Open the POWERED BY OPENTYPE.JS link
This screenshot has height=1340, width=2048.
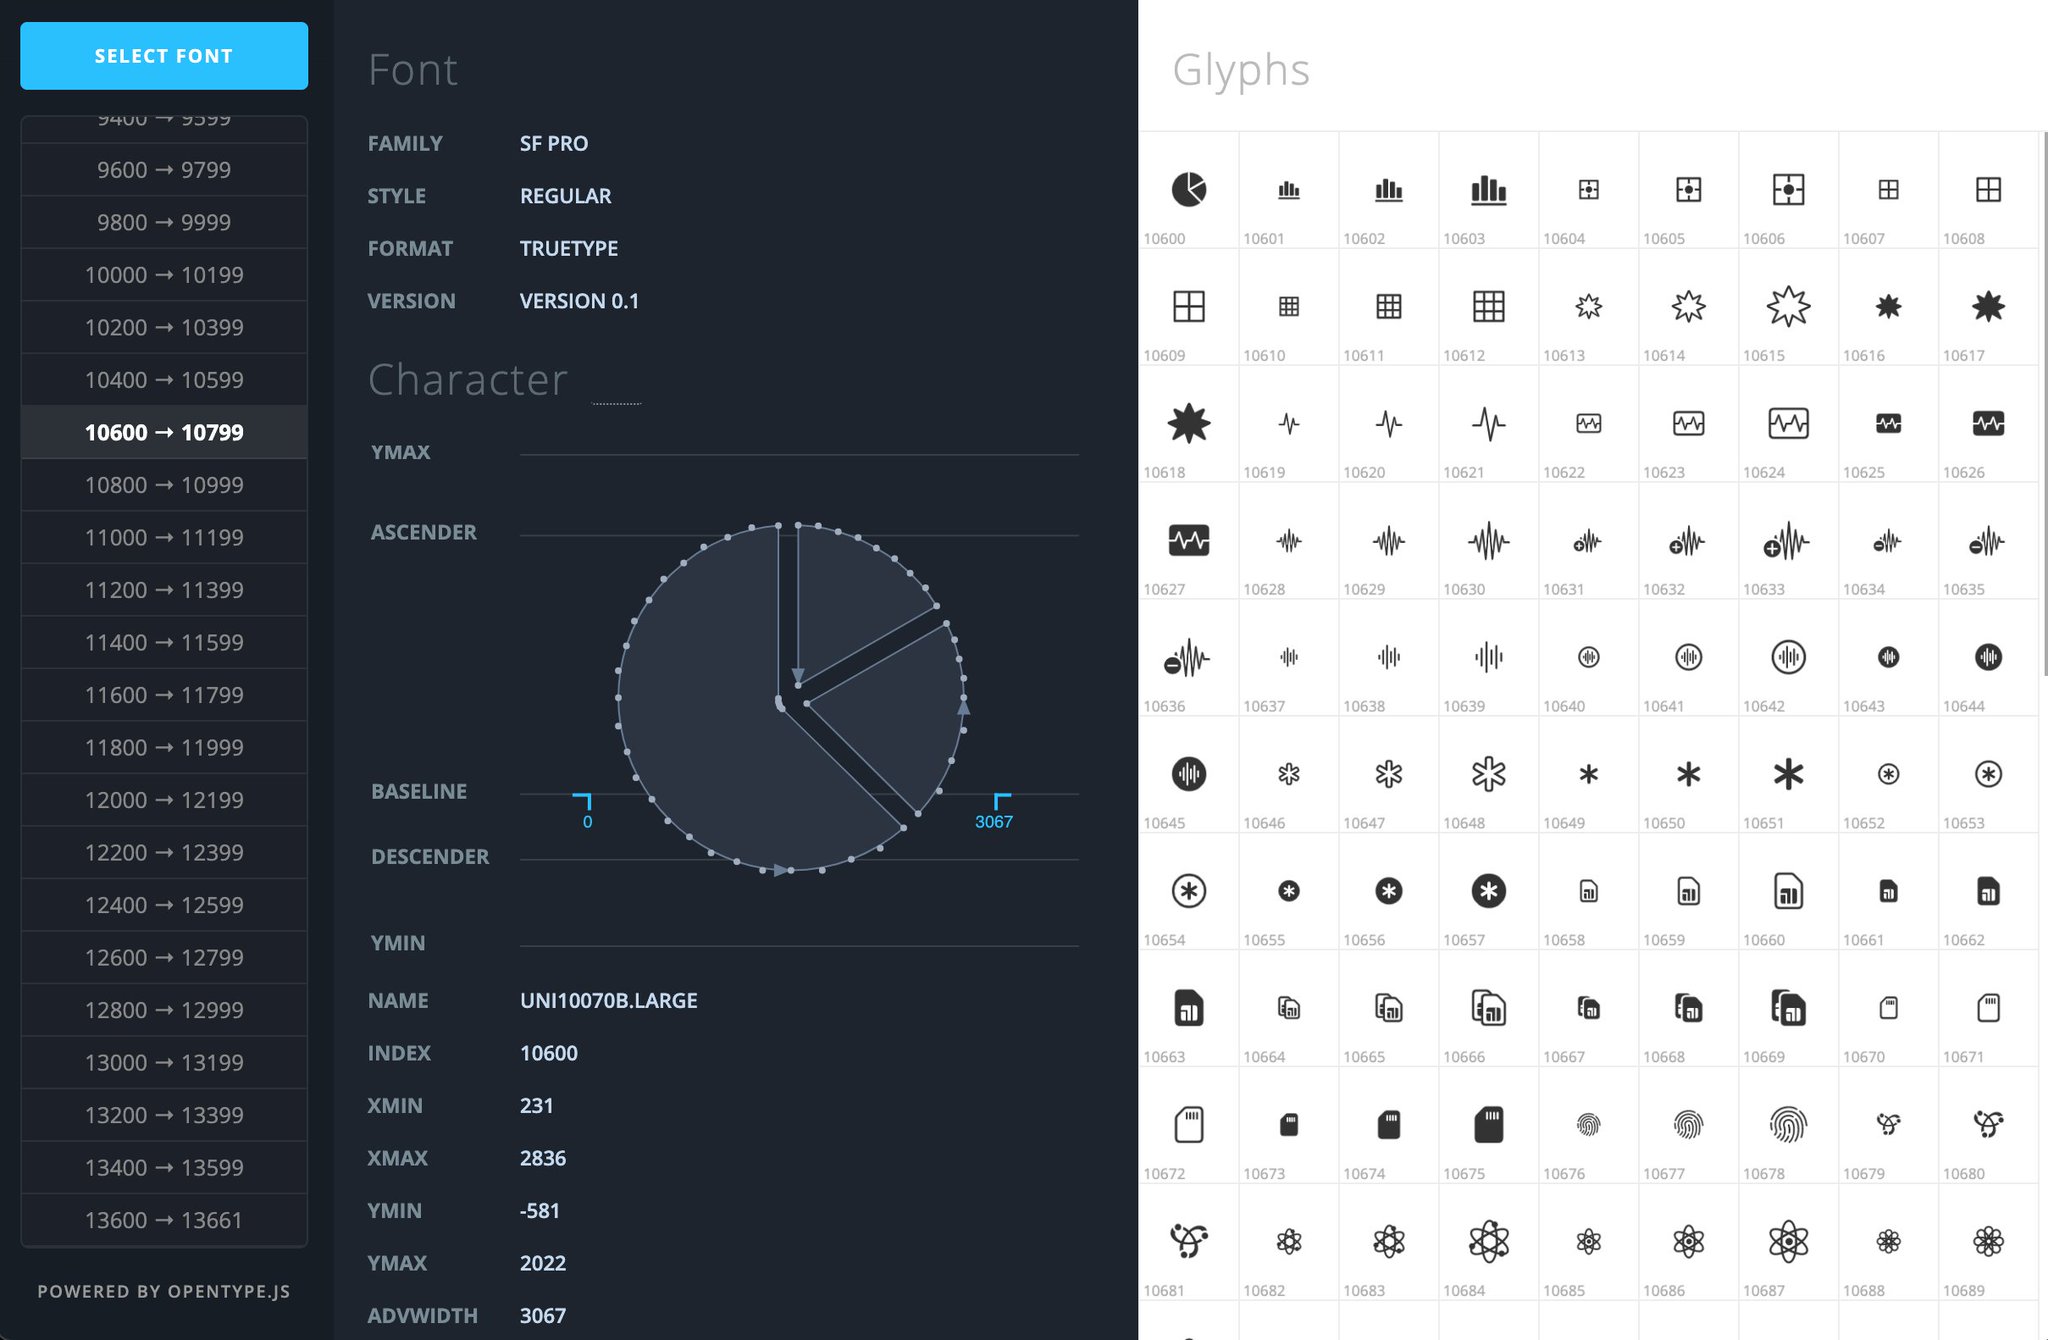point(164,1291)
